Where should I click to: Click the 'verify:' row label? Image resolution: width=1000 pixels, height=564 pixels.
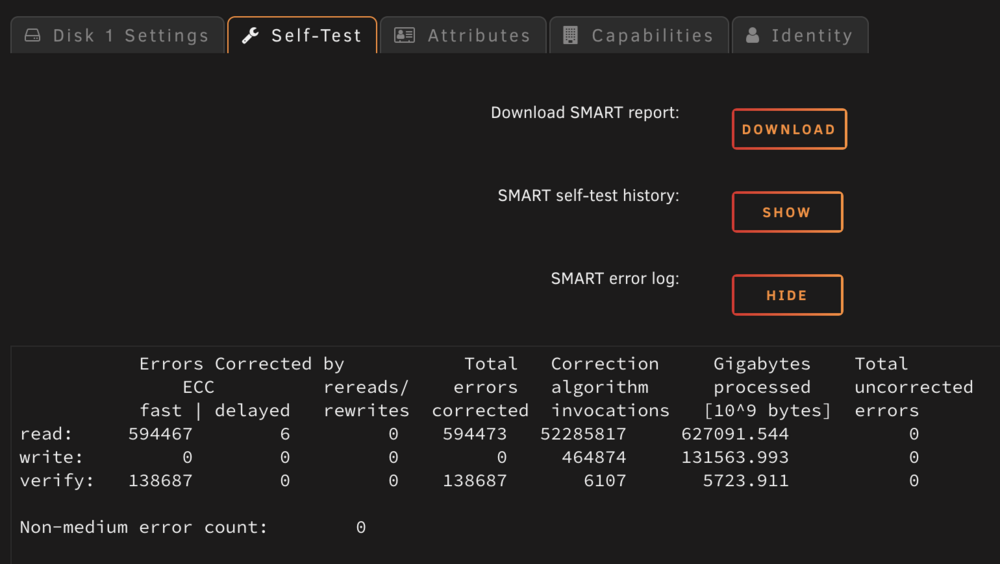coord(57,480)
